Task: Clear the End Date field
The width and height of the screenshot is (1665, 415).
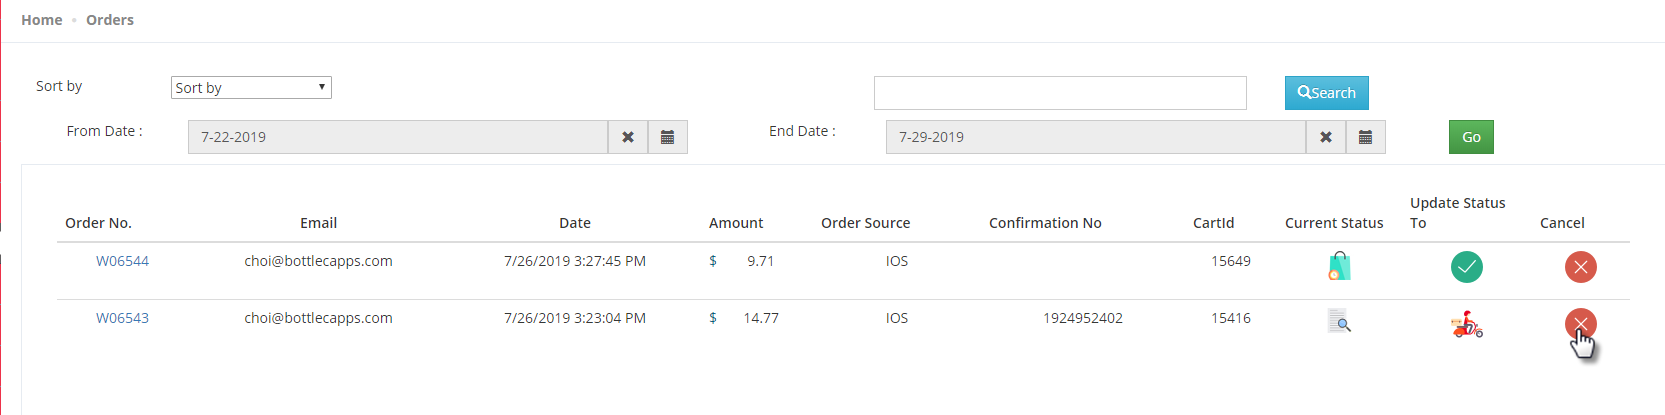Action: 1326,137
